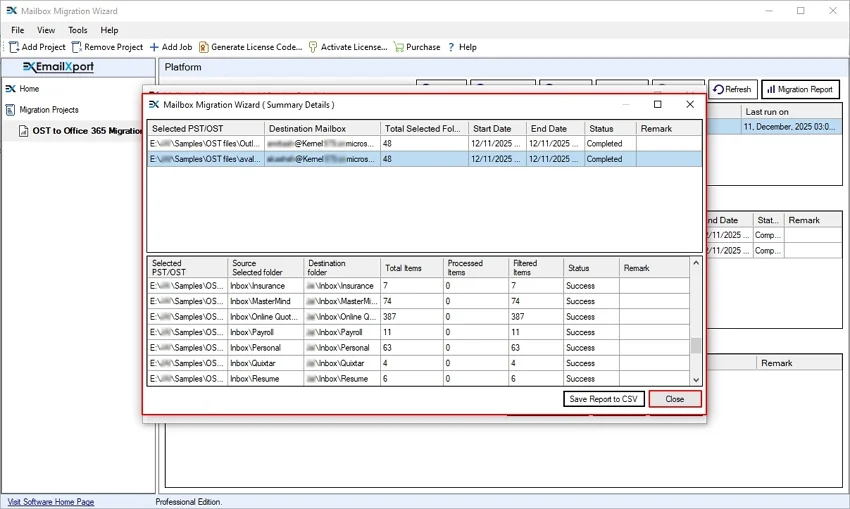Click the Remove Project toolbar icon
This screenshot has height=509, width=850.
pos(77,47)
